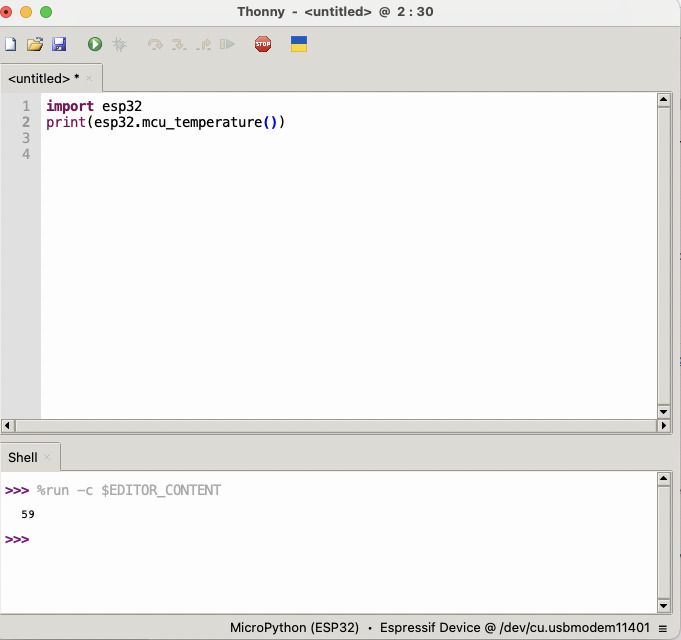Open the interpreter menu icon in the status bar

662,628
